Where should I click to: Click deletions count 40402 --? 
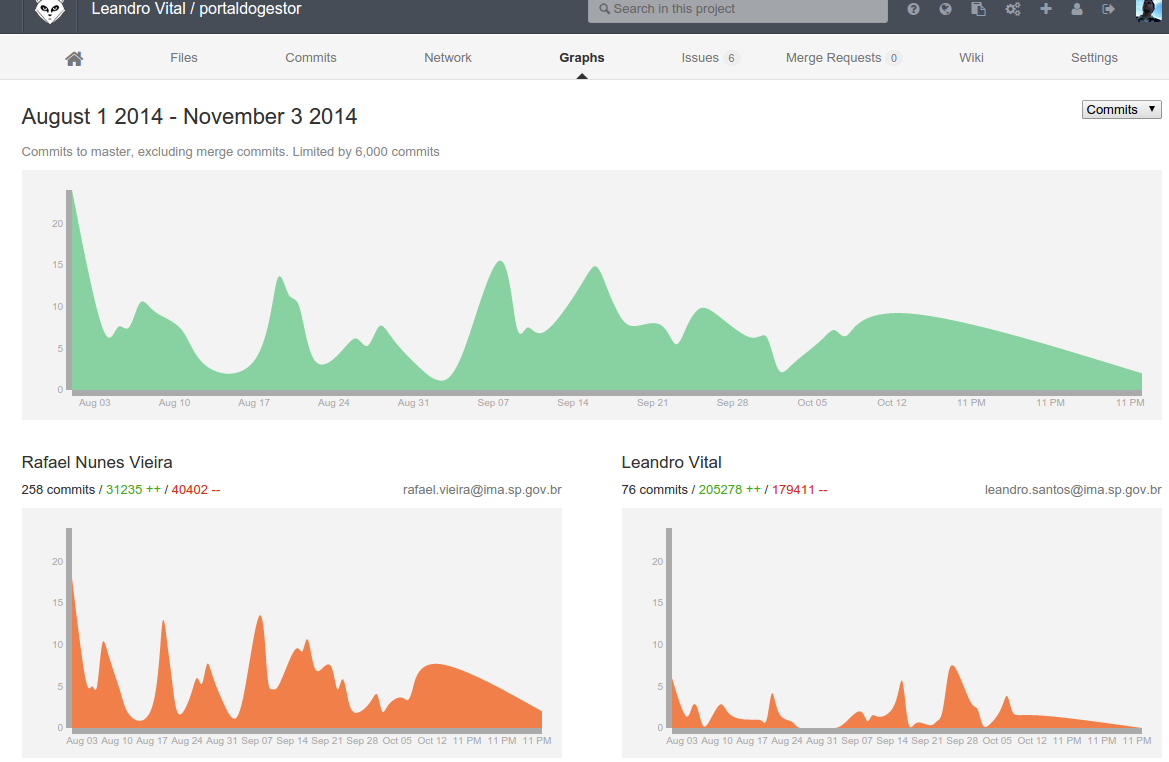click(195, 490)
